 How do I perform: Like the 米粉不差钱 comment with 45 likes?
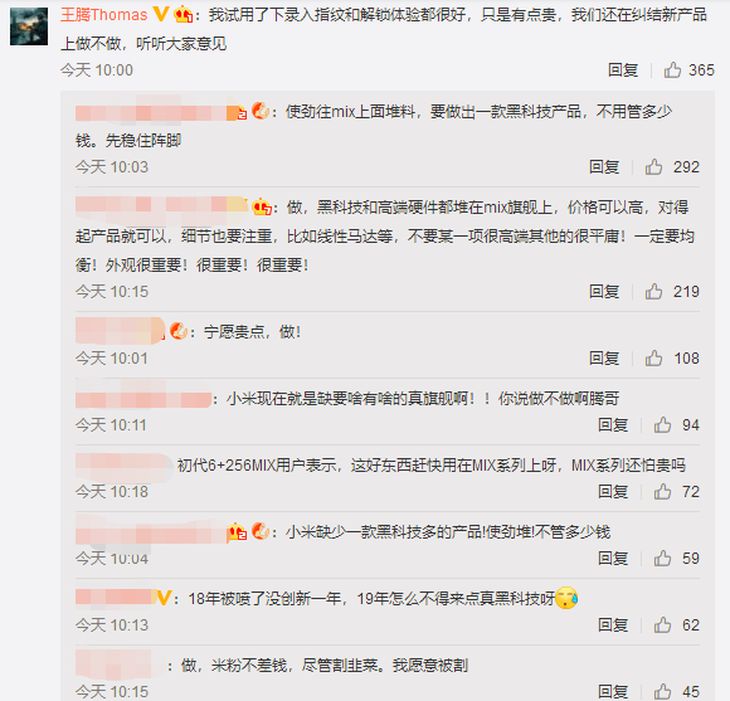[662, 691]
